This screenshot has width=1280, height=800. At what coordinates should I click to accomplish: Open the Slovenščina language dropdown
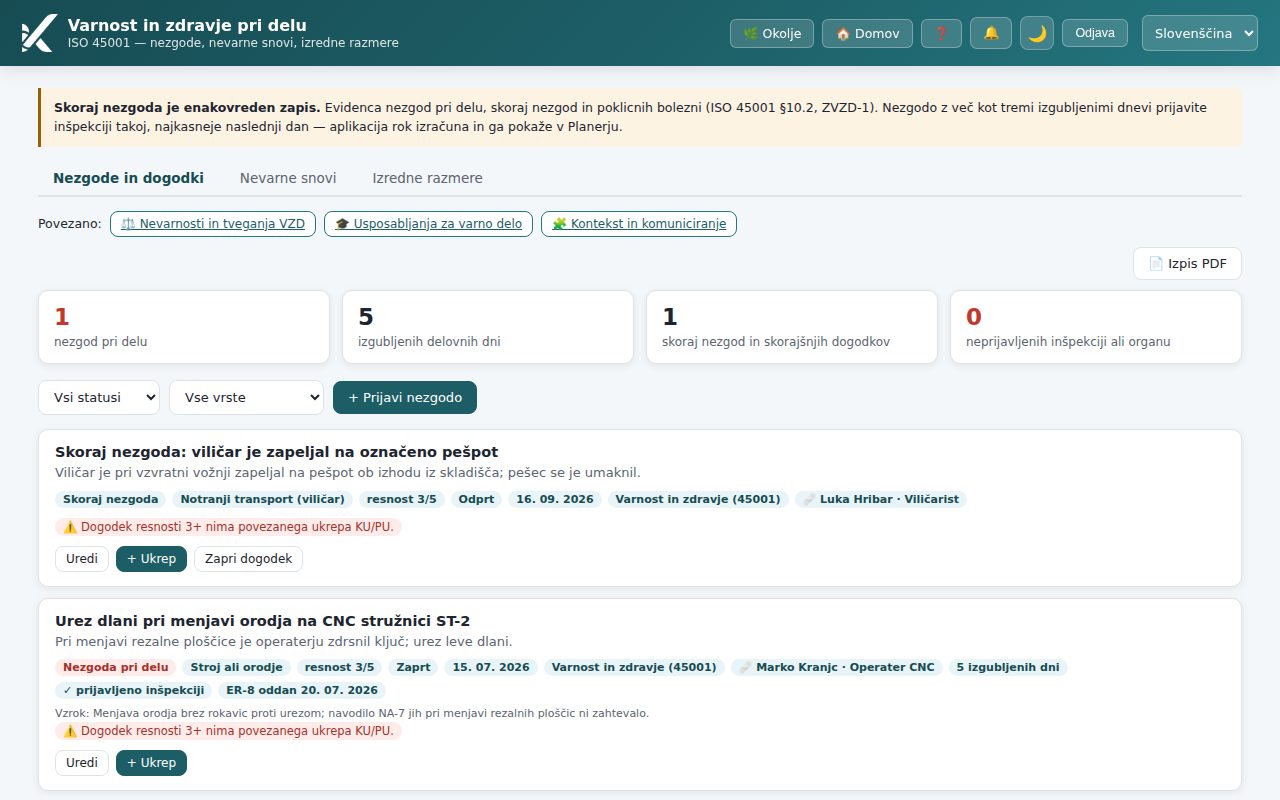1200,33
